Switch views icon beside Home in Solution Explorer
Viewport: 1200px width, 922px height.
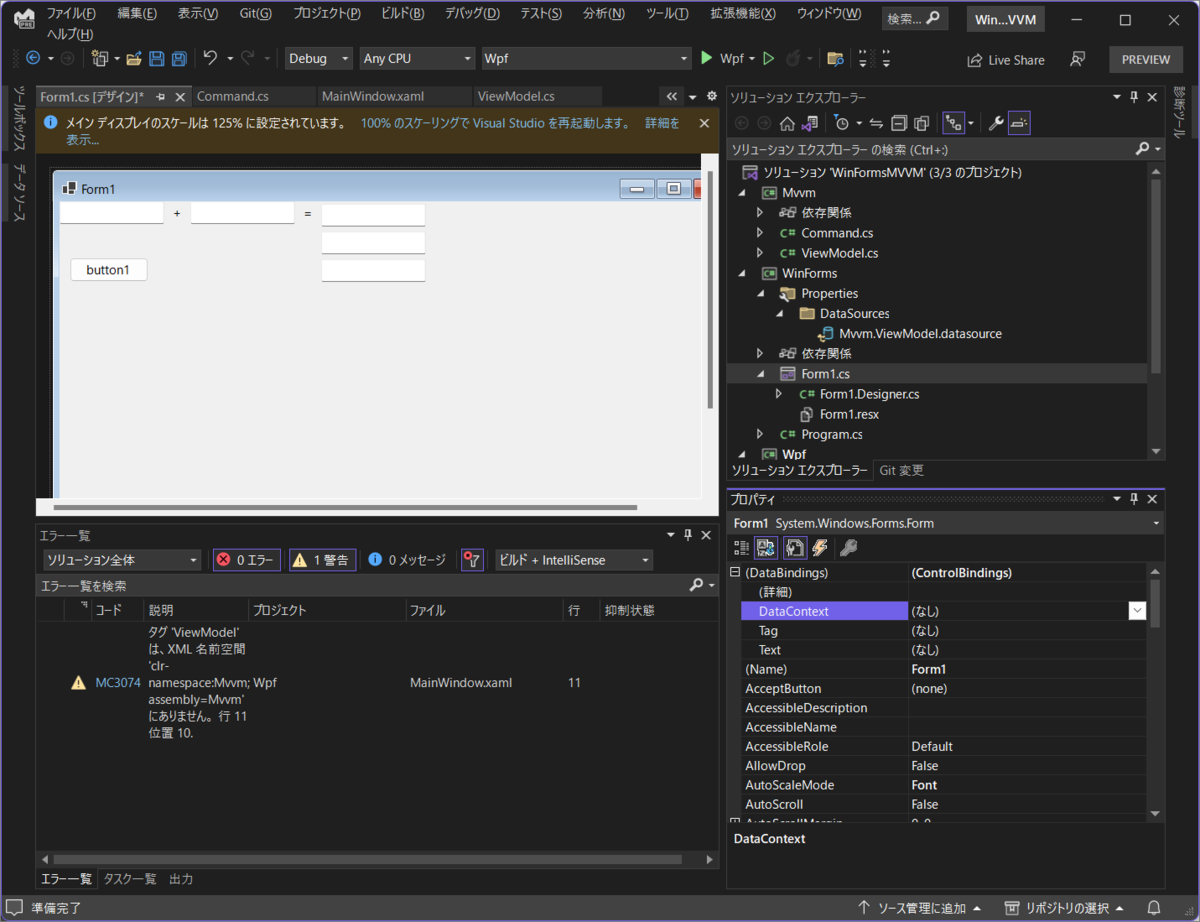tap(810, 123)
